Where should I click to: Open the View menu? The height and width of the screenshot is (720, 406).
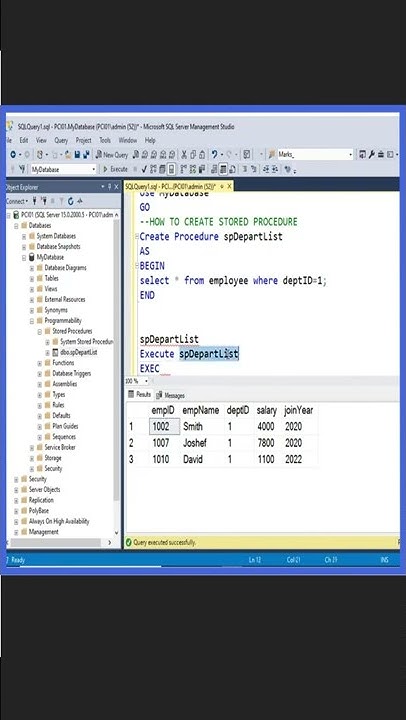click(41, 140)
